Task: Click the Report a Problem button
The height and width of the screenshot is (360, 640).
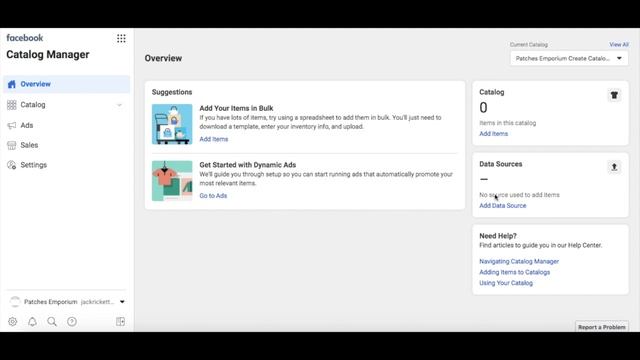Action: tap(602, 327)
